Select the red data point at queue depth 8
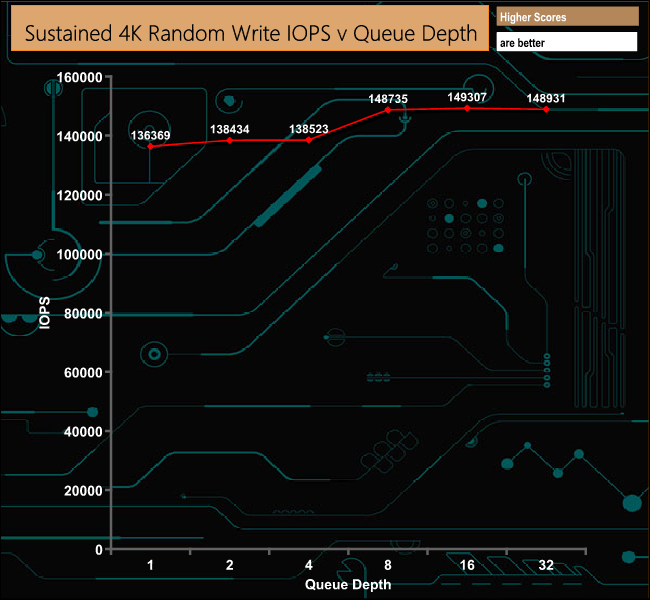650x600 pixels. click(388, 110)
